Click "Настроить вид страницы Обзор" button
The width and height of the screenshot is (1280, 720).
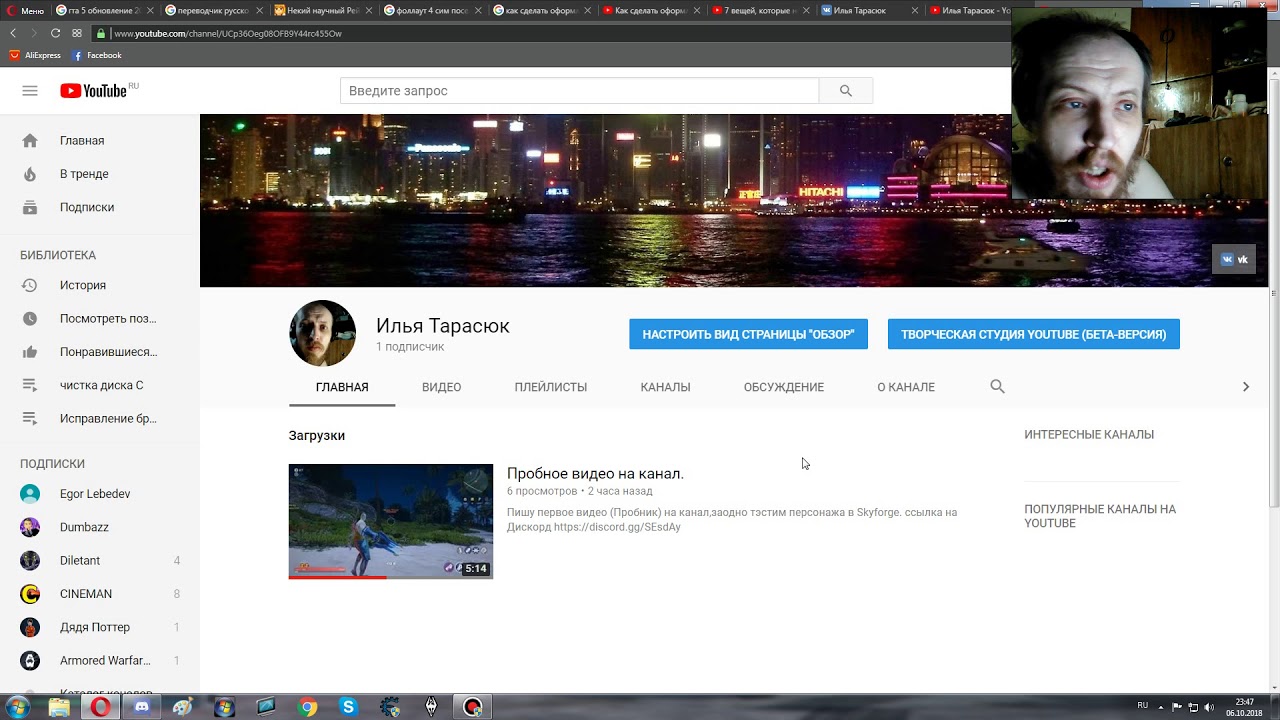[748, 334]
